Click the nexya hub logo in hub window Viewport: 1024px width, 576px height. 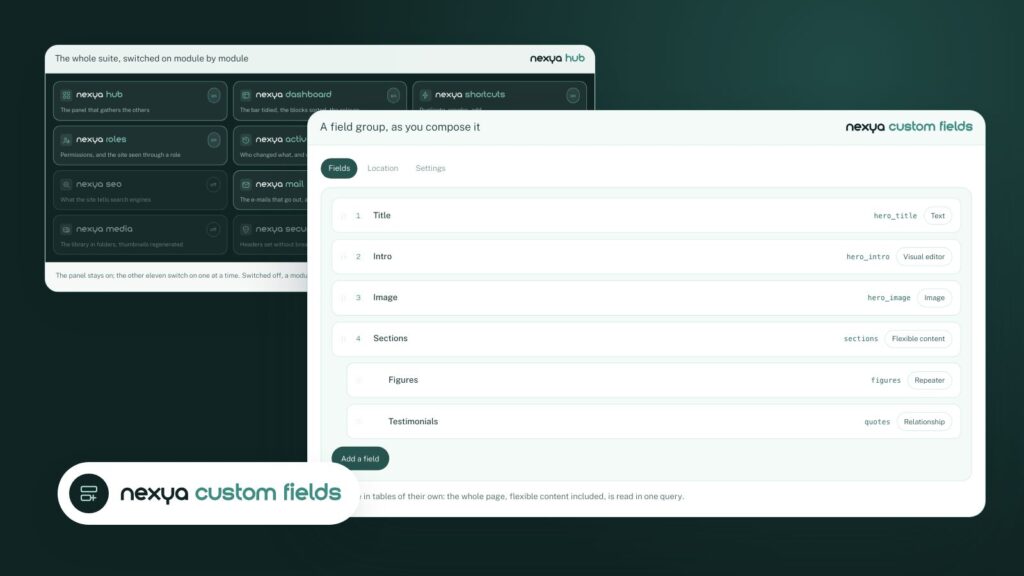point(557,58)
